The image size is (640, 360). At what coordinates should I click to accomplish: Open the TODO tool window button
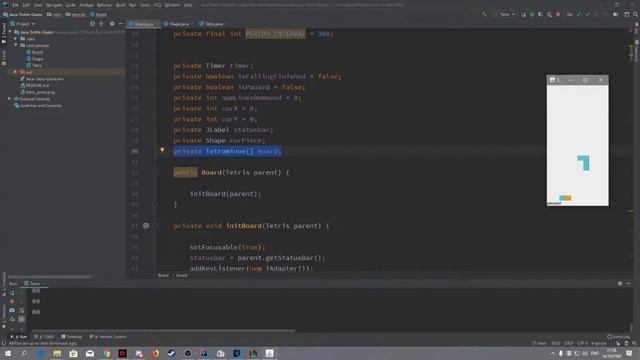[x=44, y=337]
